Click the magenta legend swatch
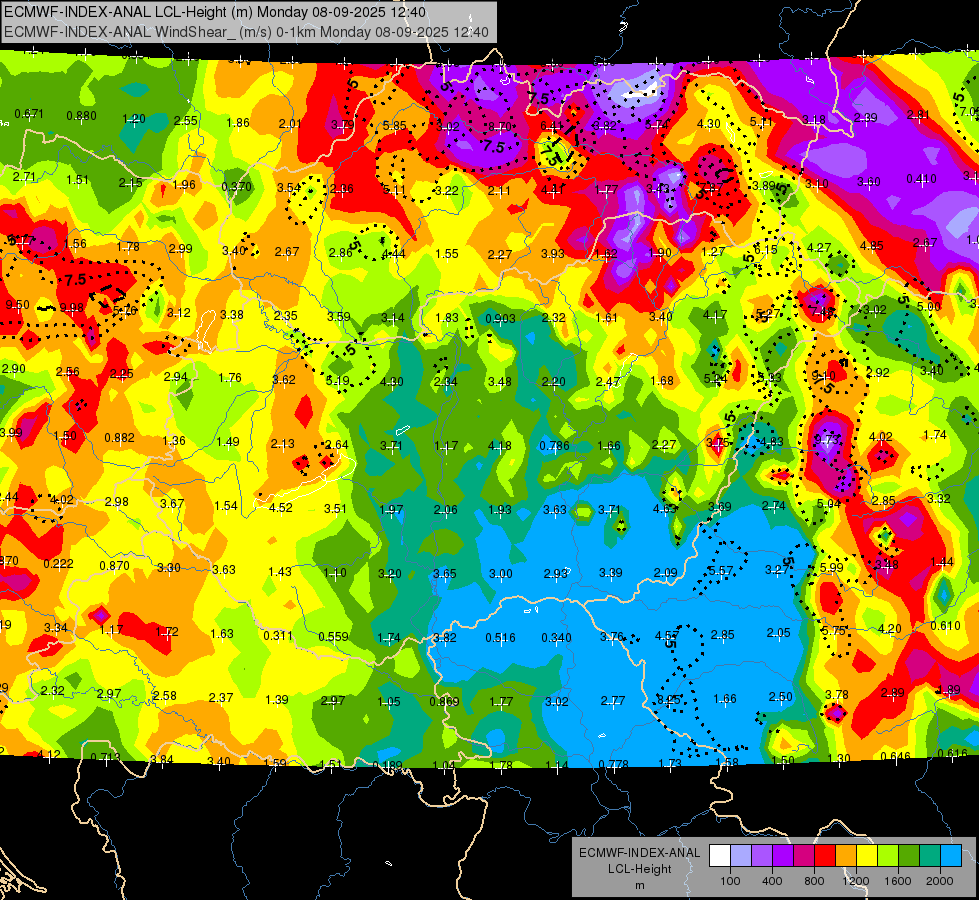Screen dimensions: 979x900 pyautogui.click(x=804, y=856)
